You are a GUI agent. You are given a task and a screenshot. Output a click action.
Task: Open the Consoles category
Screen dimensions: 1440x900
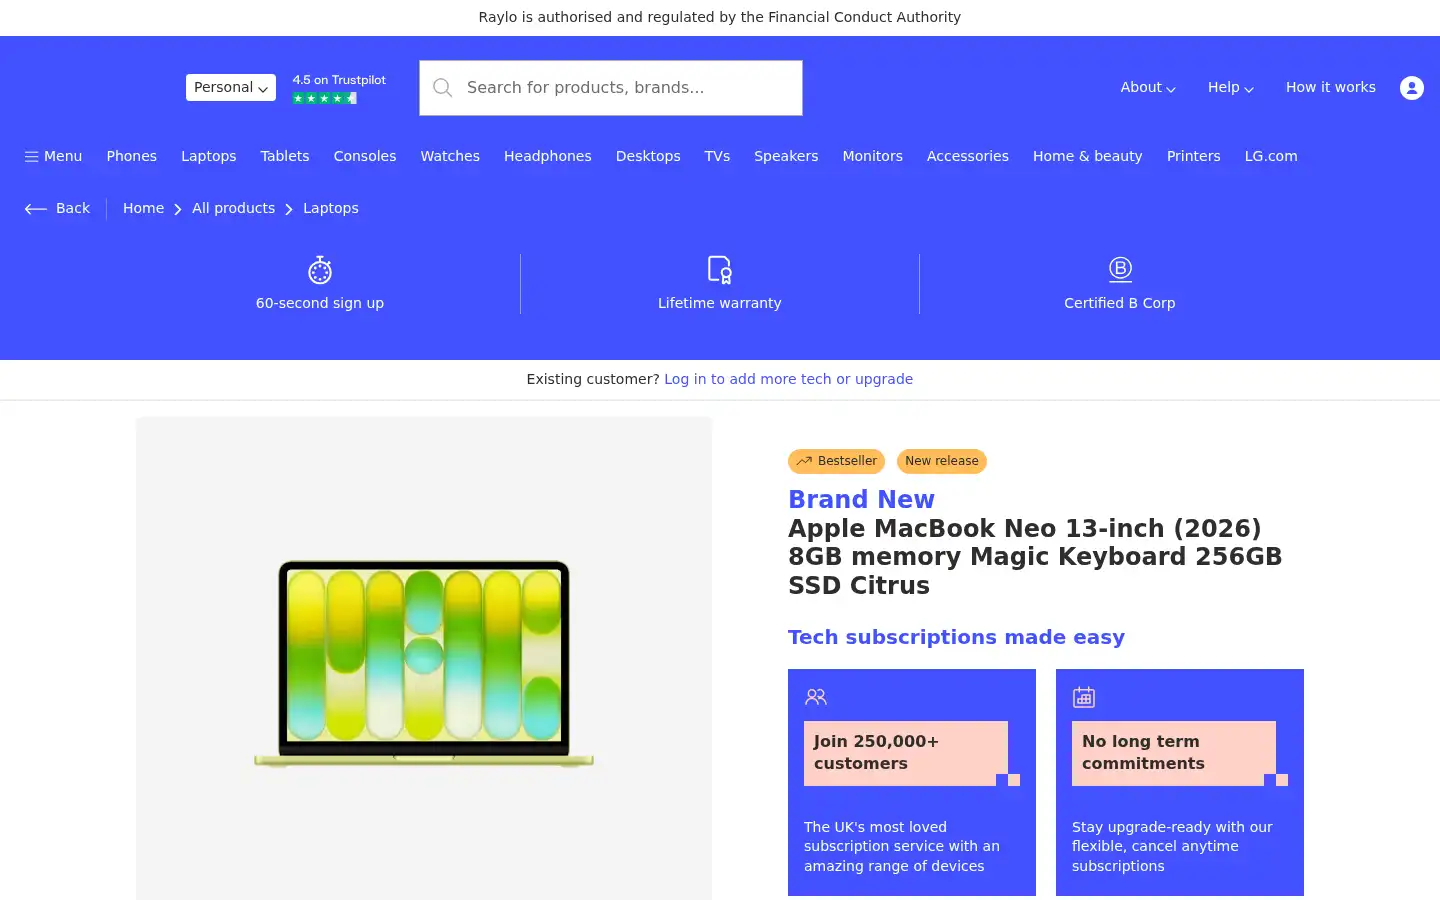pos(365,156)
